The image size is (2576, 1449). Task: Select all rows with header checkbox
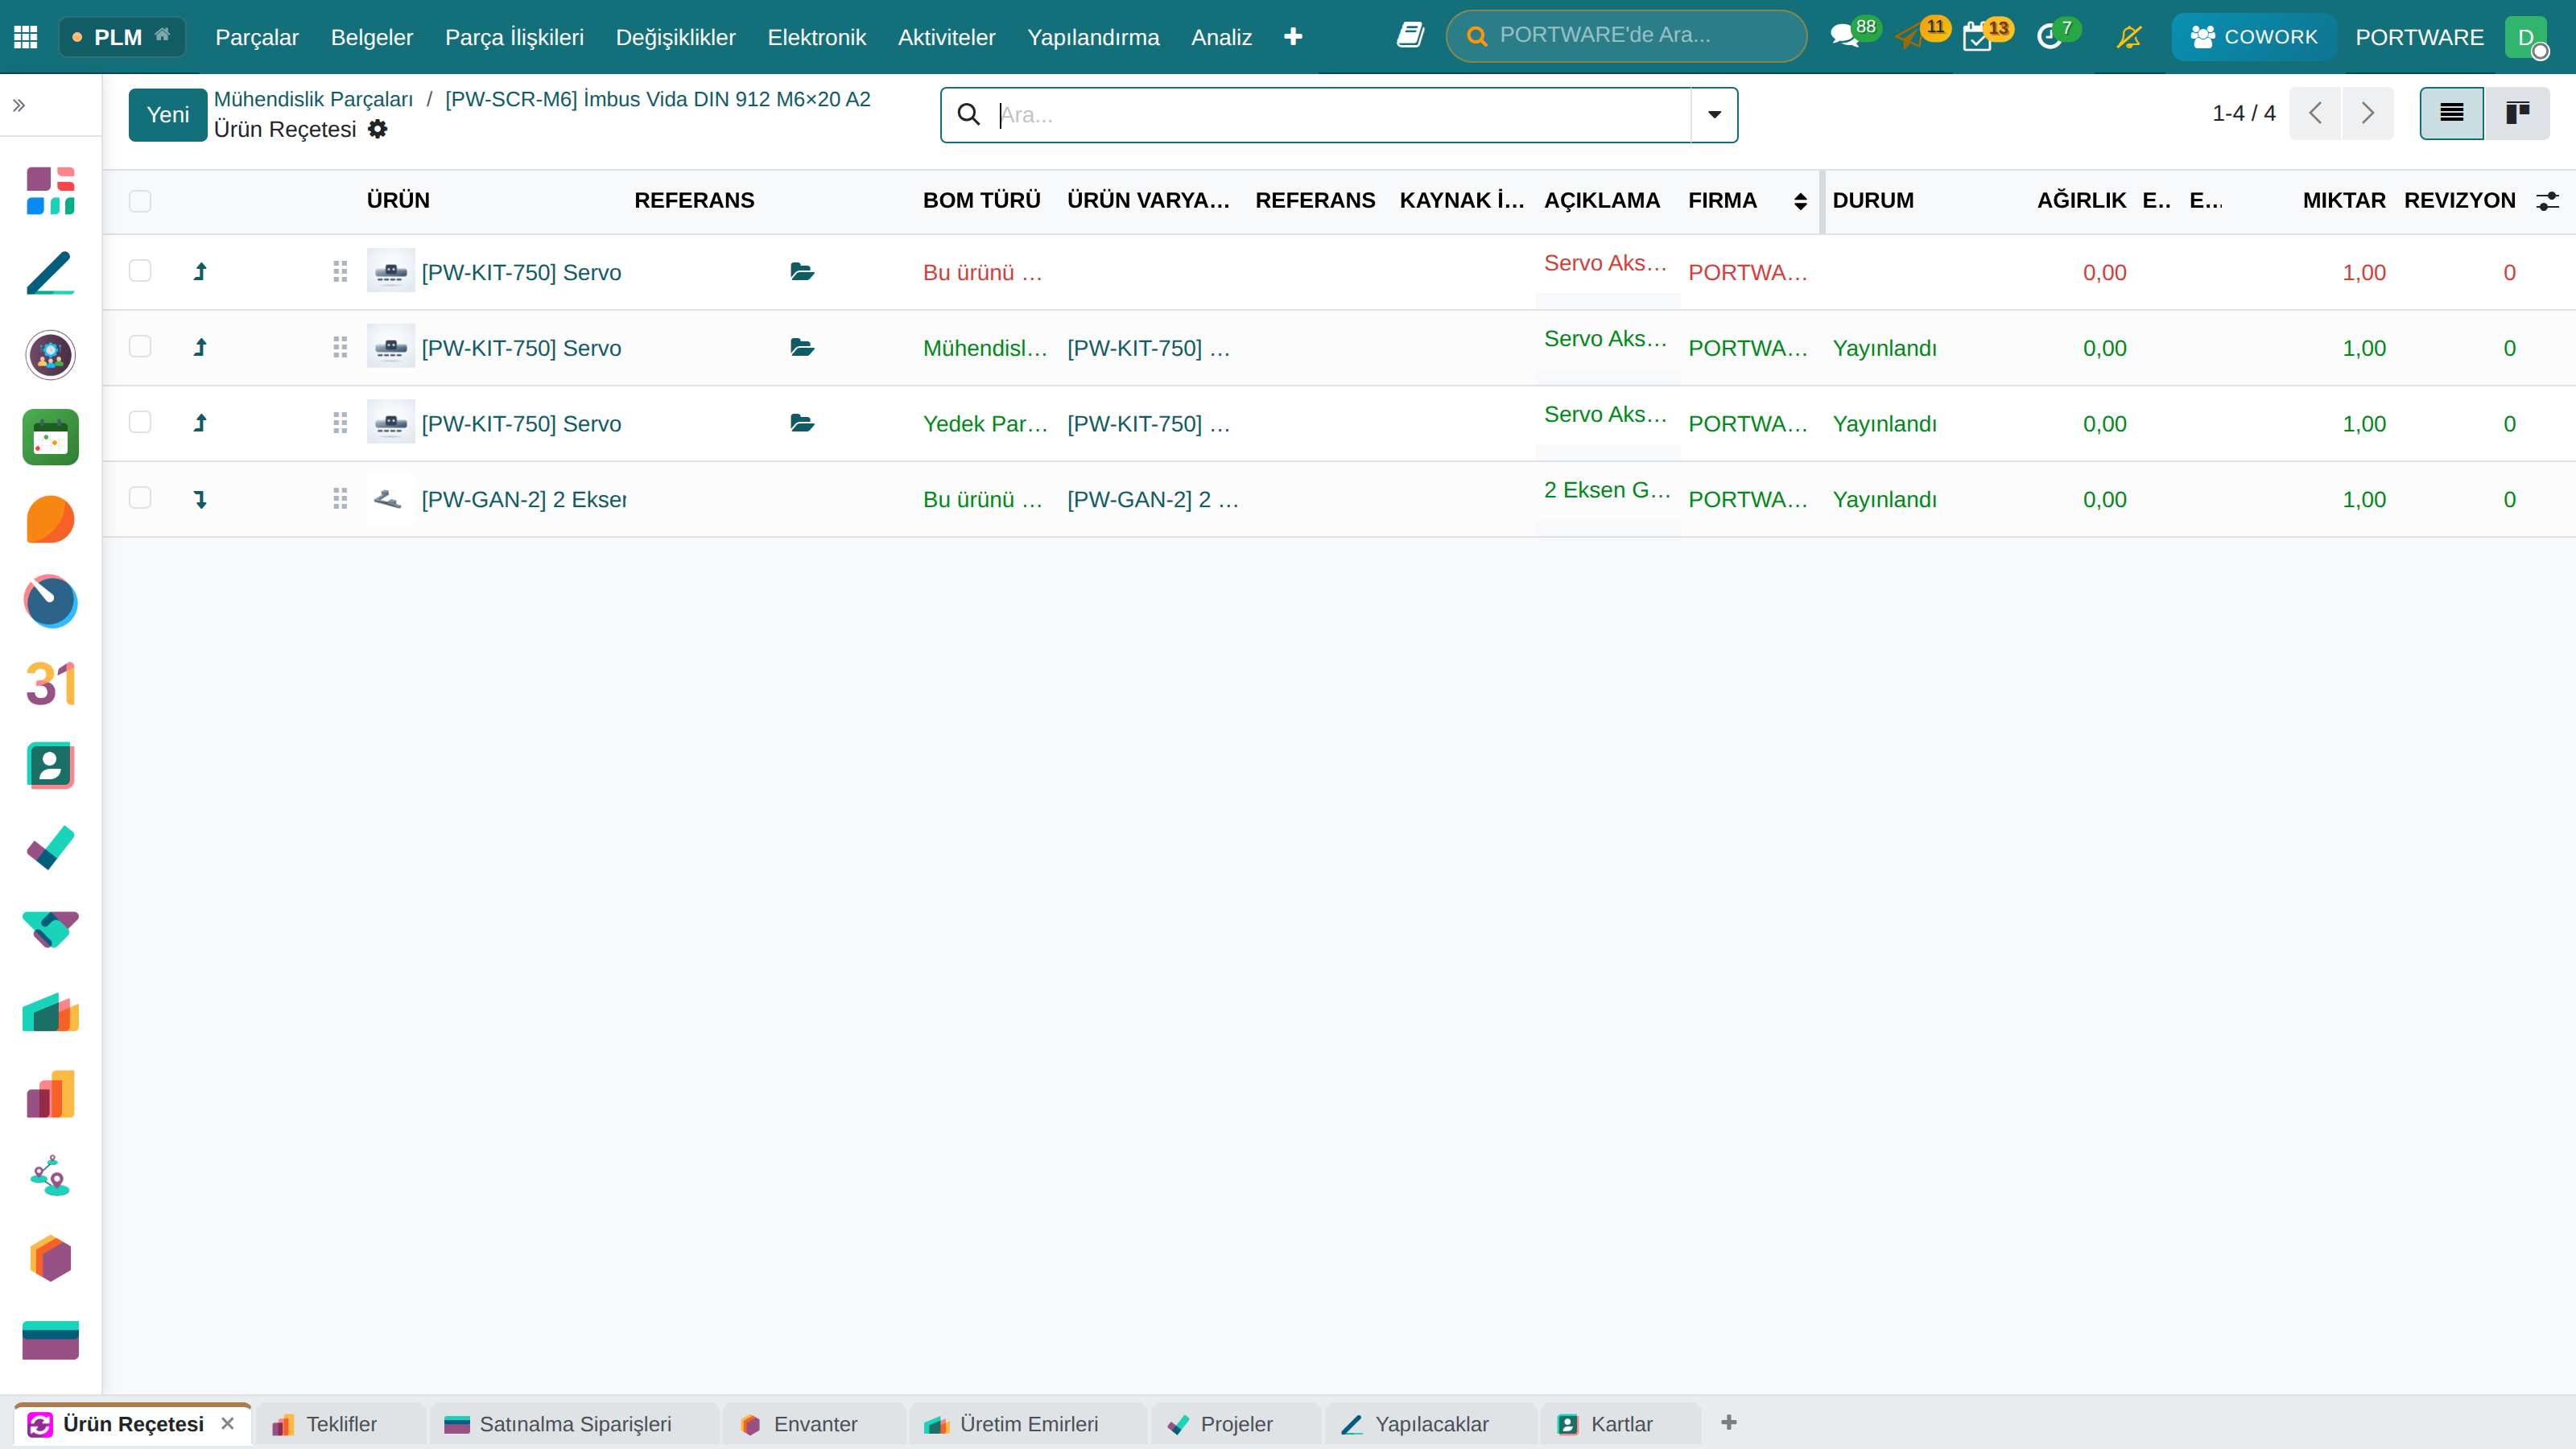[x=140, y=201]
